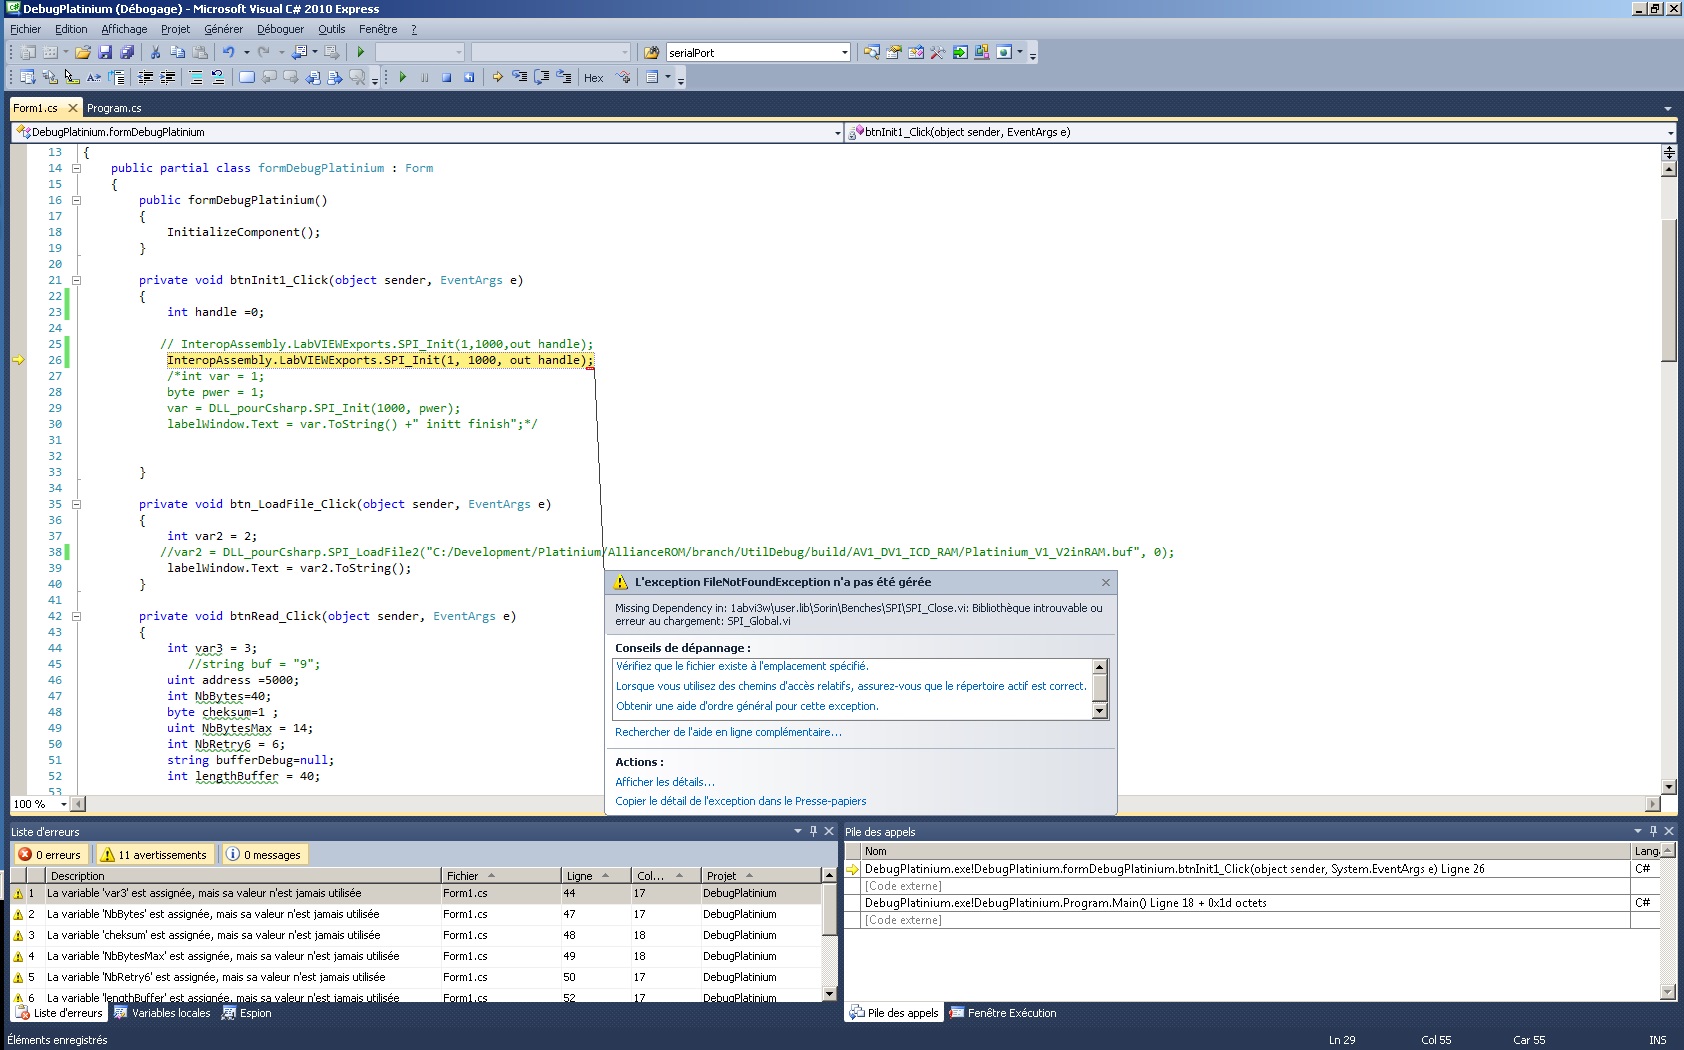Collapse the formDebugPlatinium class region

coord(76,168)
